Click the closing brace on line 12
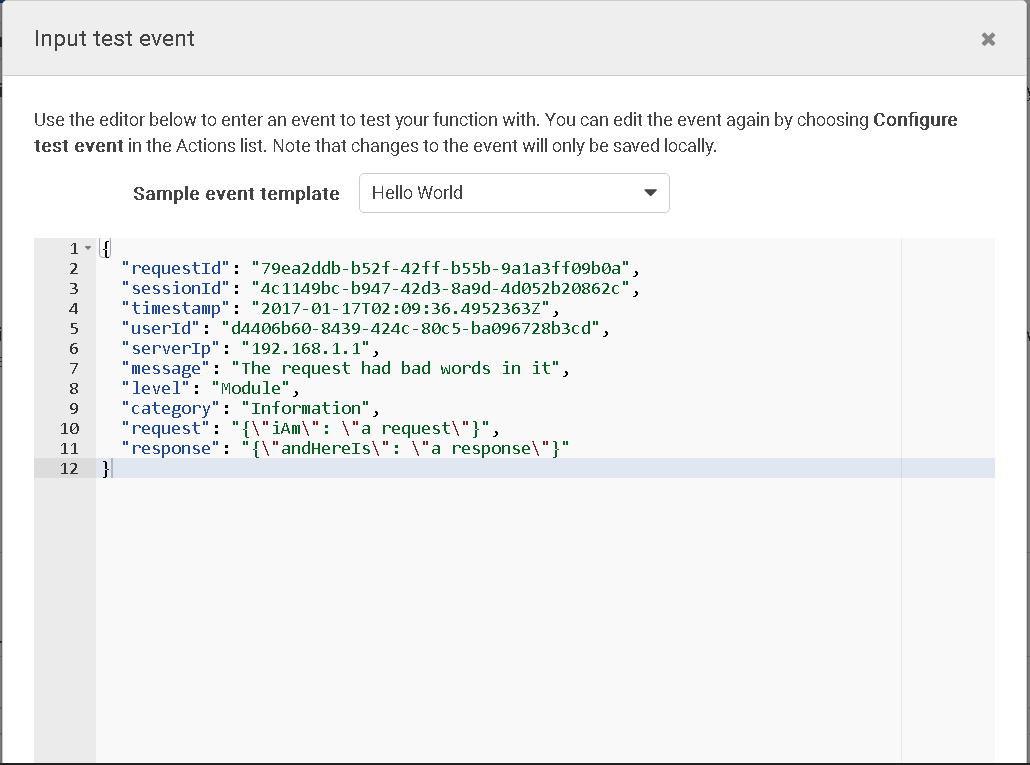Screen dimensions: 1030x765 coord(106,469)
